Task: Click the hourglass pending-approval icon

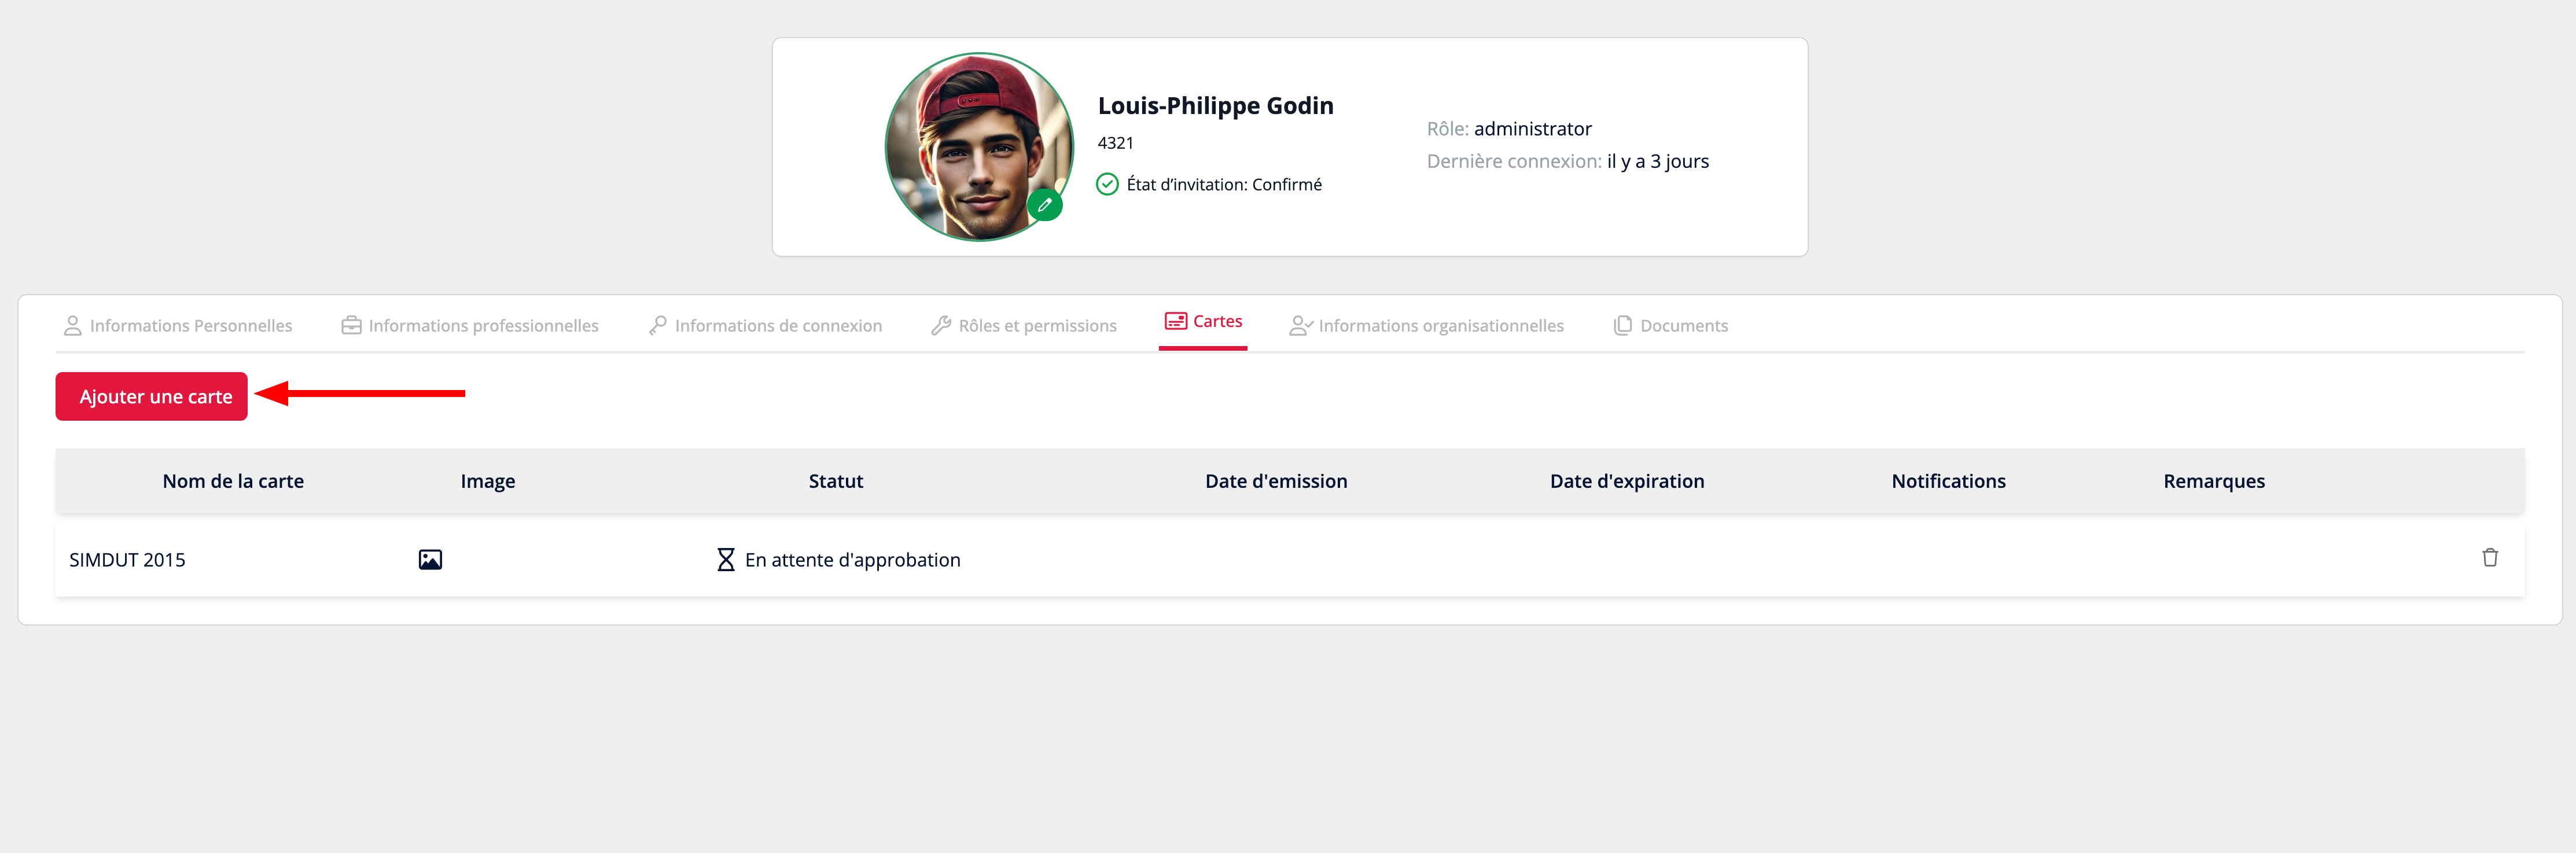Action: pos(726,560)
